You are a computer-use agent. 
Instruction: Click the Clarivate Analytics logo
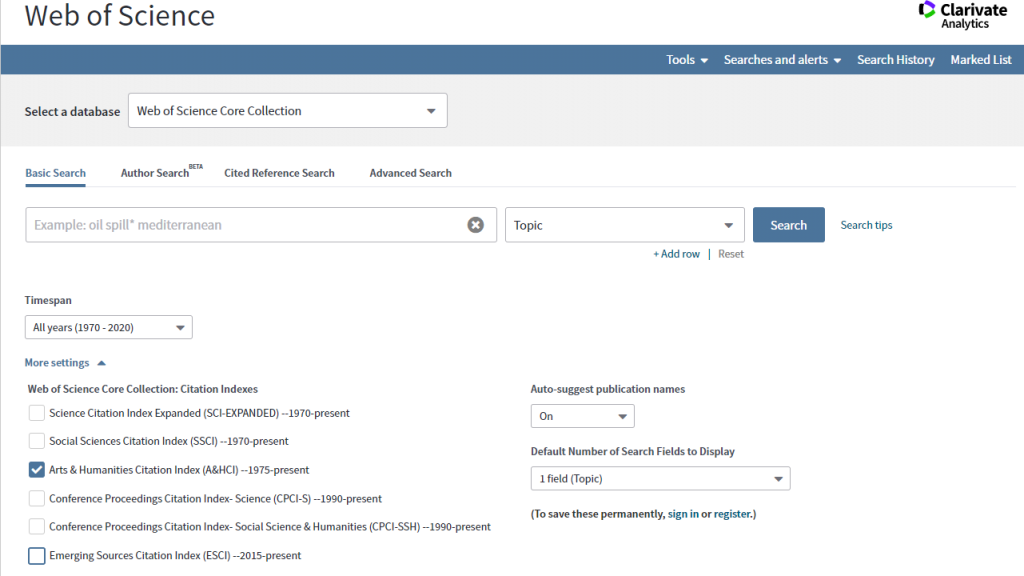pyautogui.click(x=963, y=16)
